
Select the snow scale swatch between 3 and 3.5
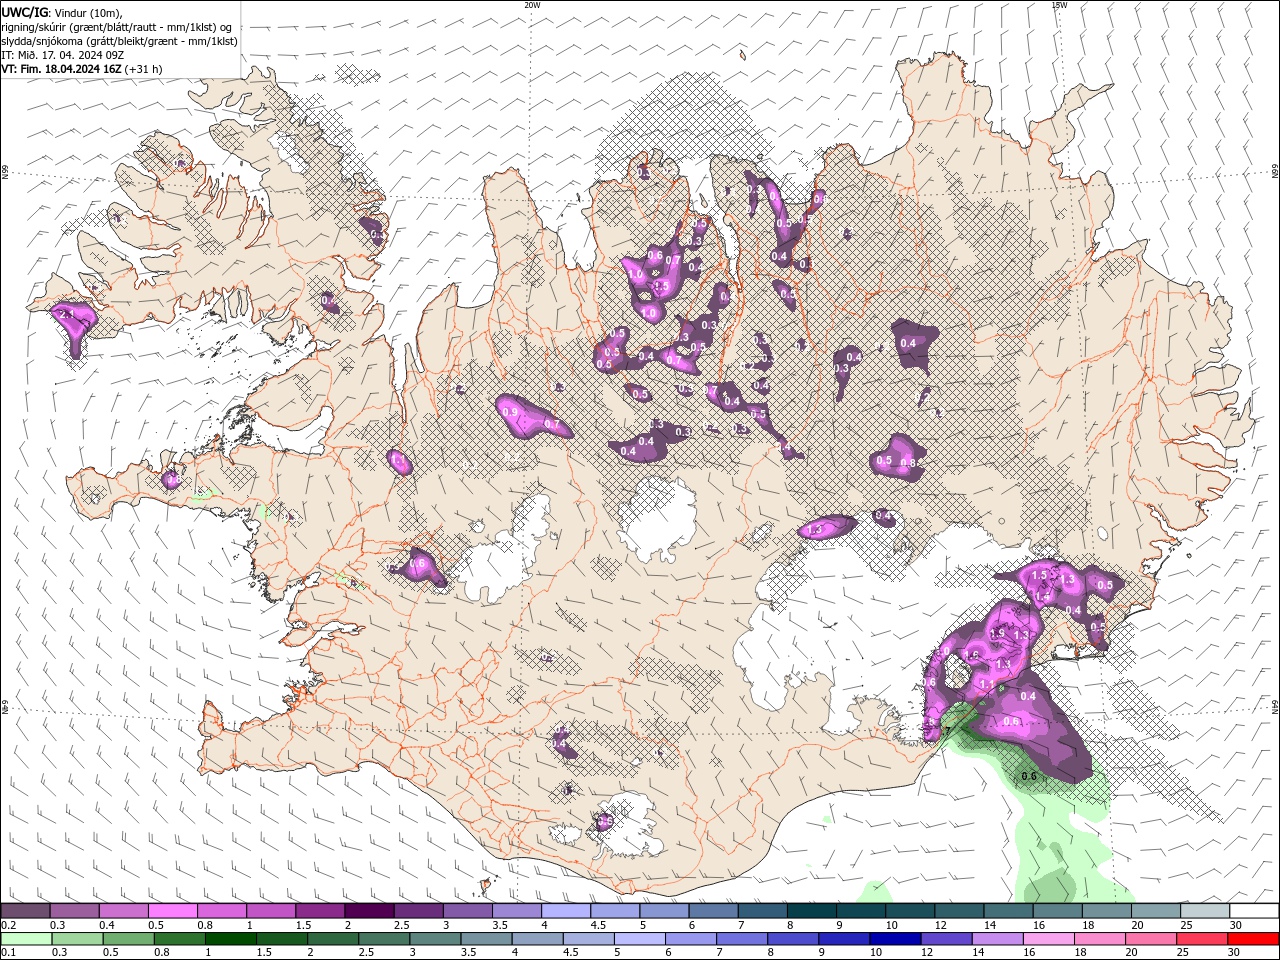(x=467, y=911)
